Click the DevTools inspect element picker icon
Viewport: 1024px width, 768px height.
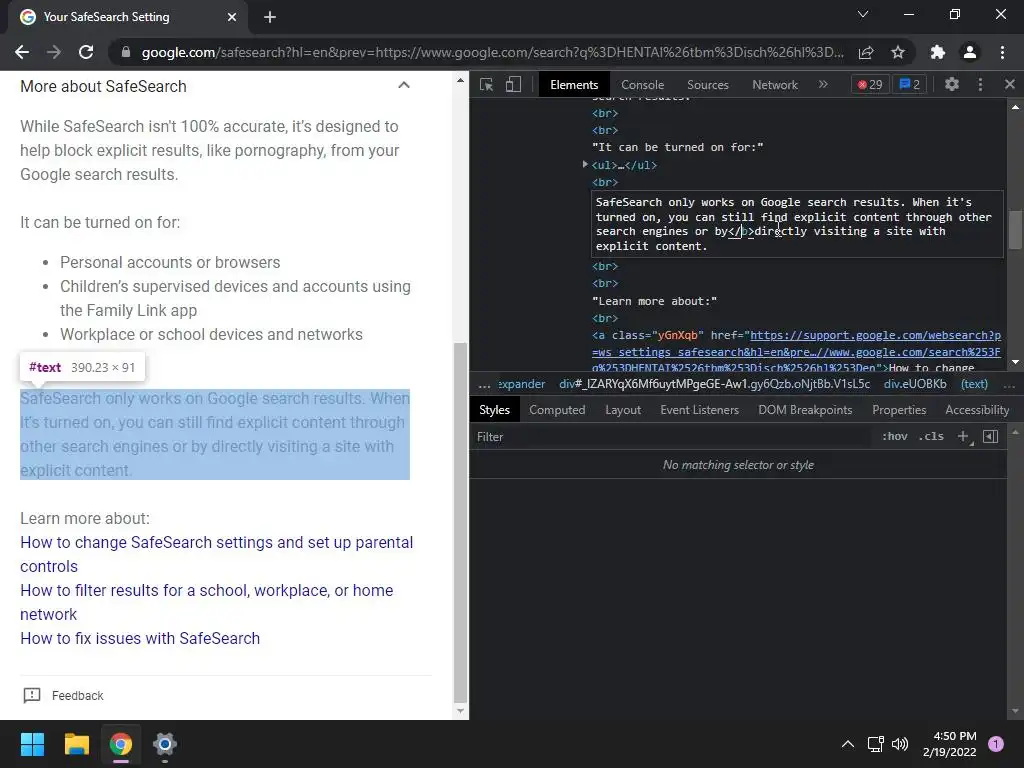487,85
